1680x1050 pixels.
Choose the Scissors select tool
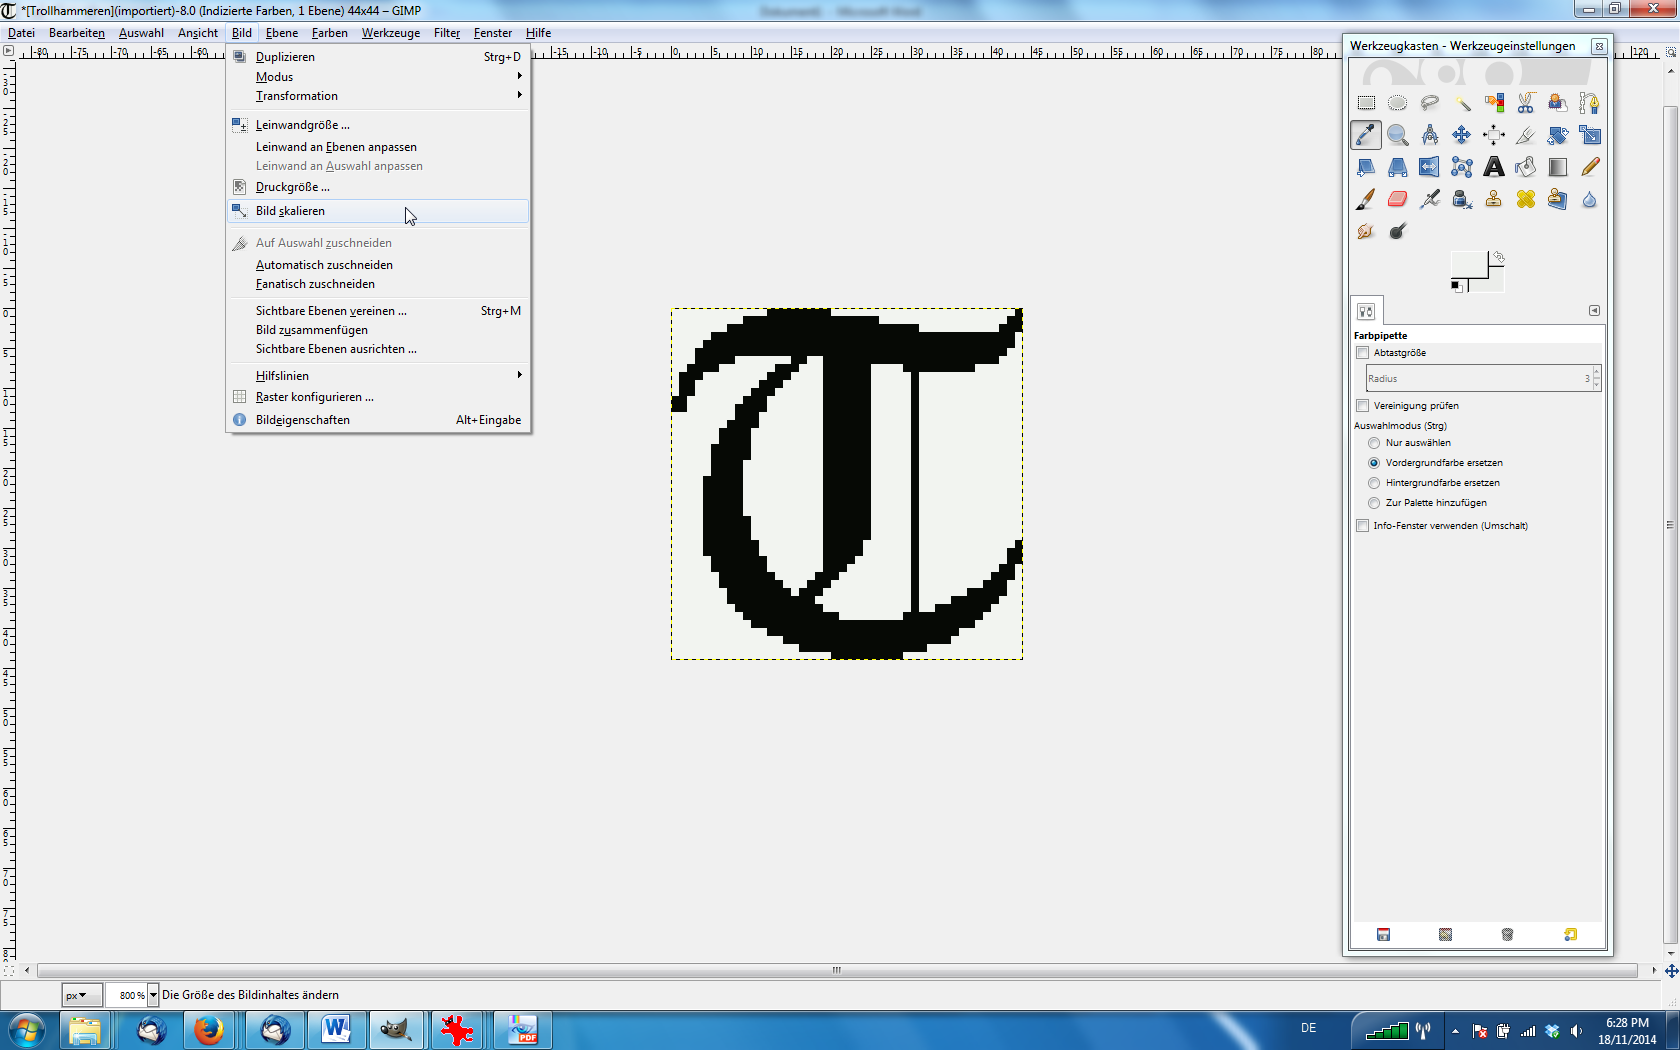pos(1525,103)
